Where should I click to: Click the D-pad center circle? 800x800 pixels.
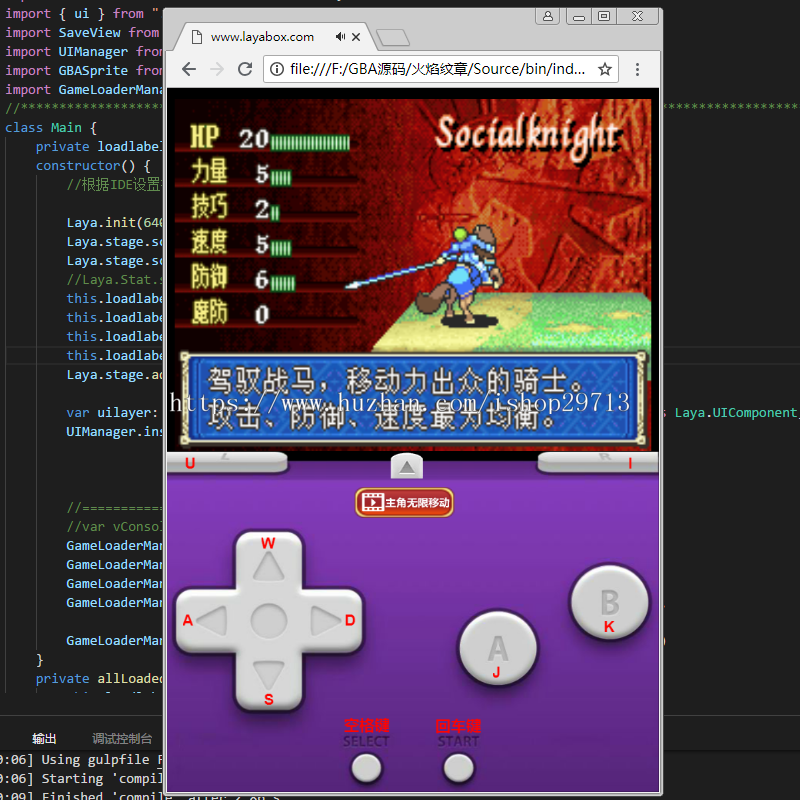click(269, 621)
